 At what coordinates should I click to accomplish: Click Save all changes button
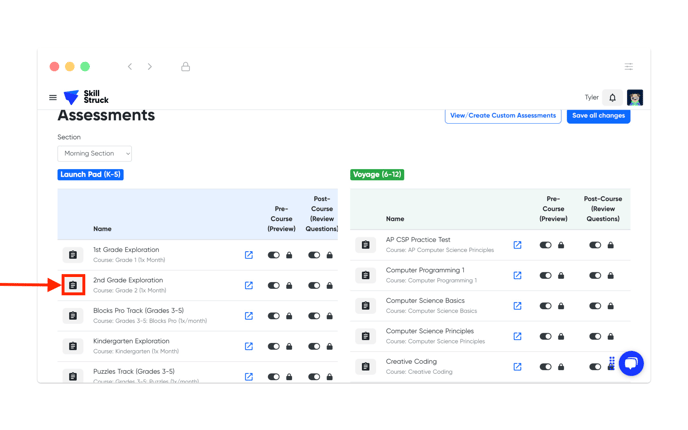coord(598,115)
